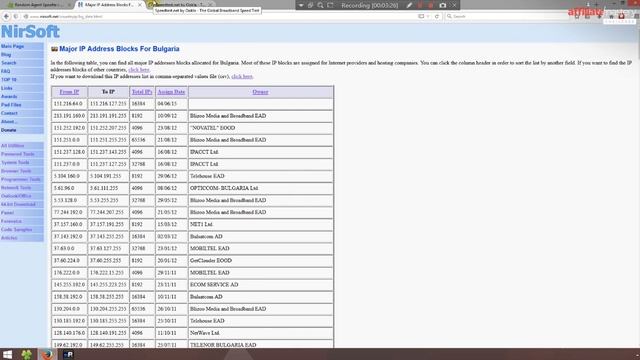Select the 151.216.64.0 From IP cell
Image resolution: width=640 pixels, height=360 pixels.
pos(69,104)
